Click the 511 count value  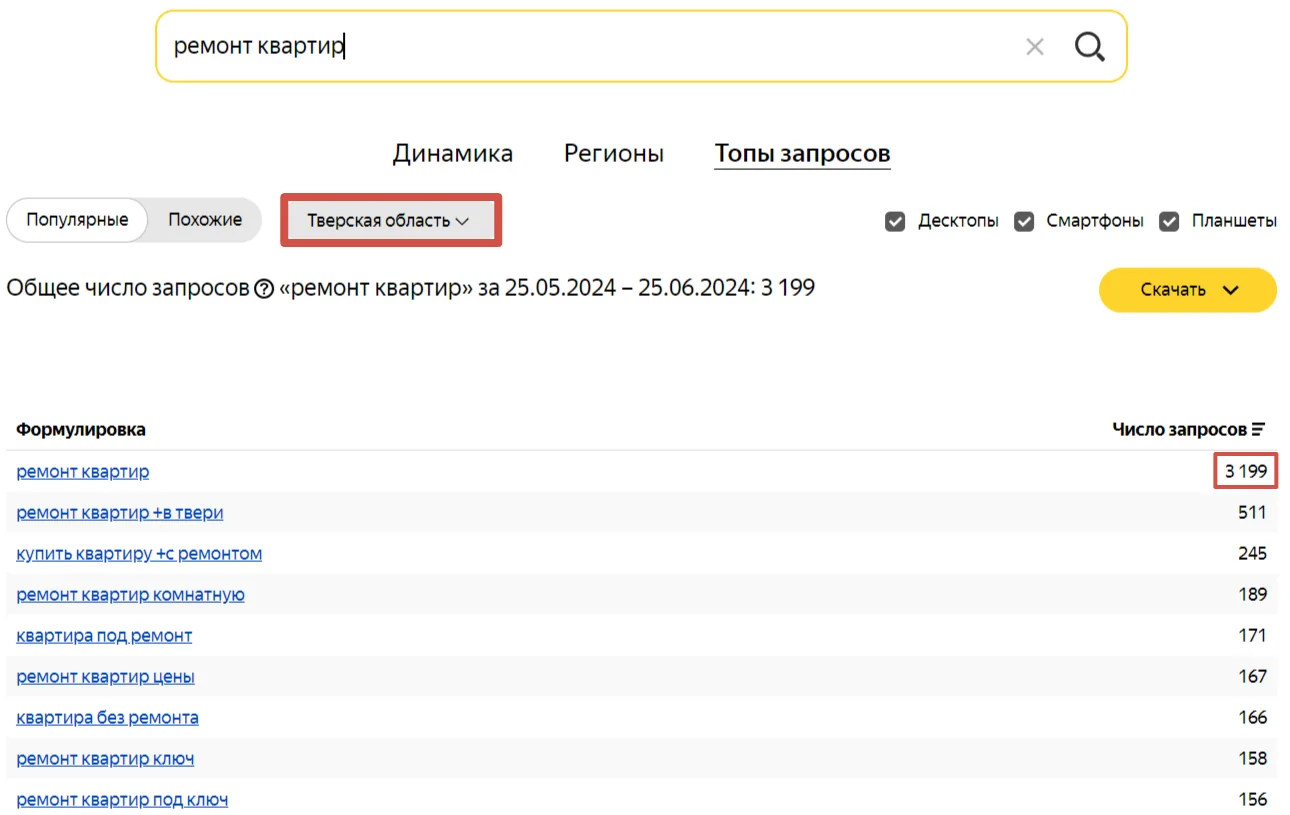click(x=1252, y=513)
